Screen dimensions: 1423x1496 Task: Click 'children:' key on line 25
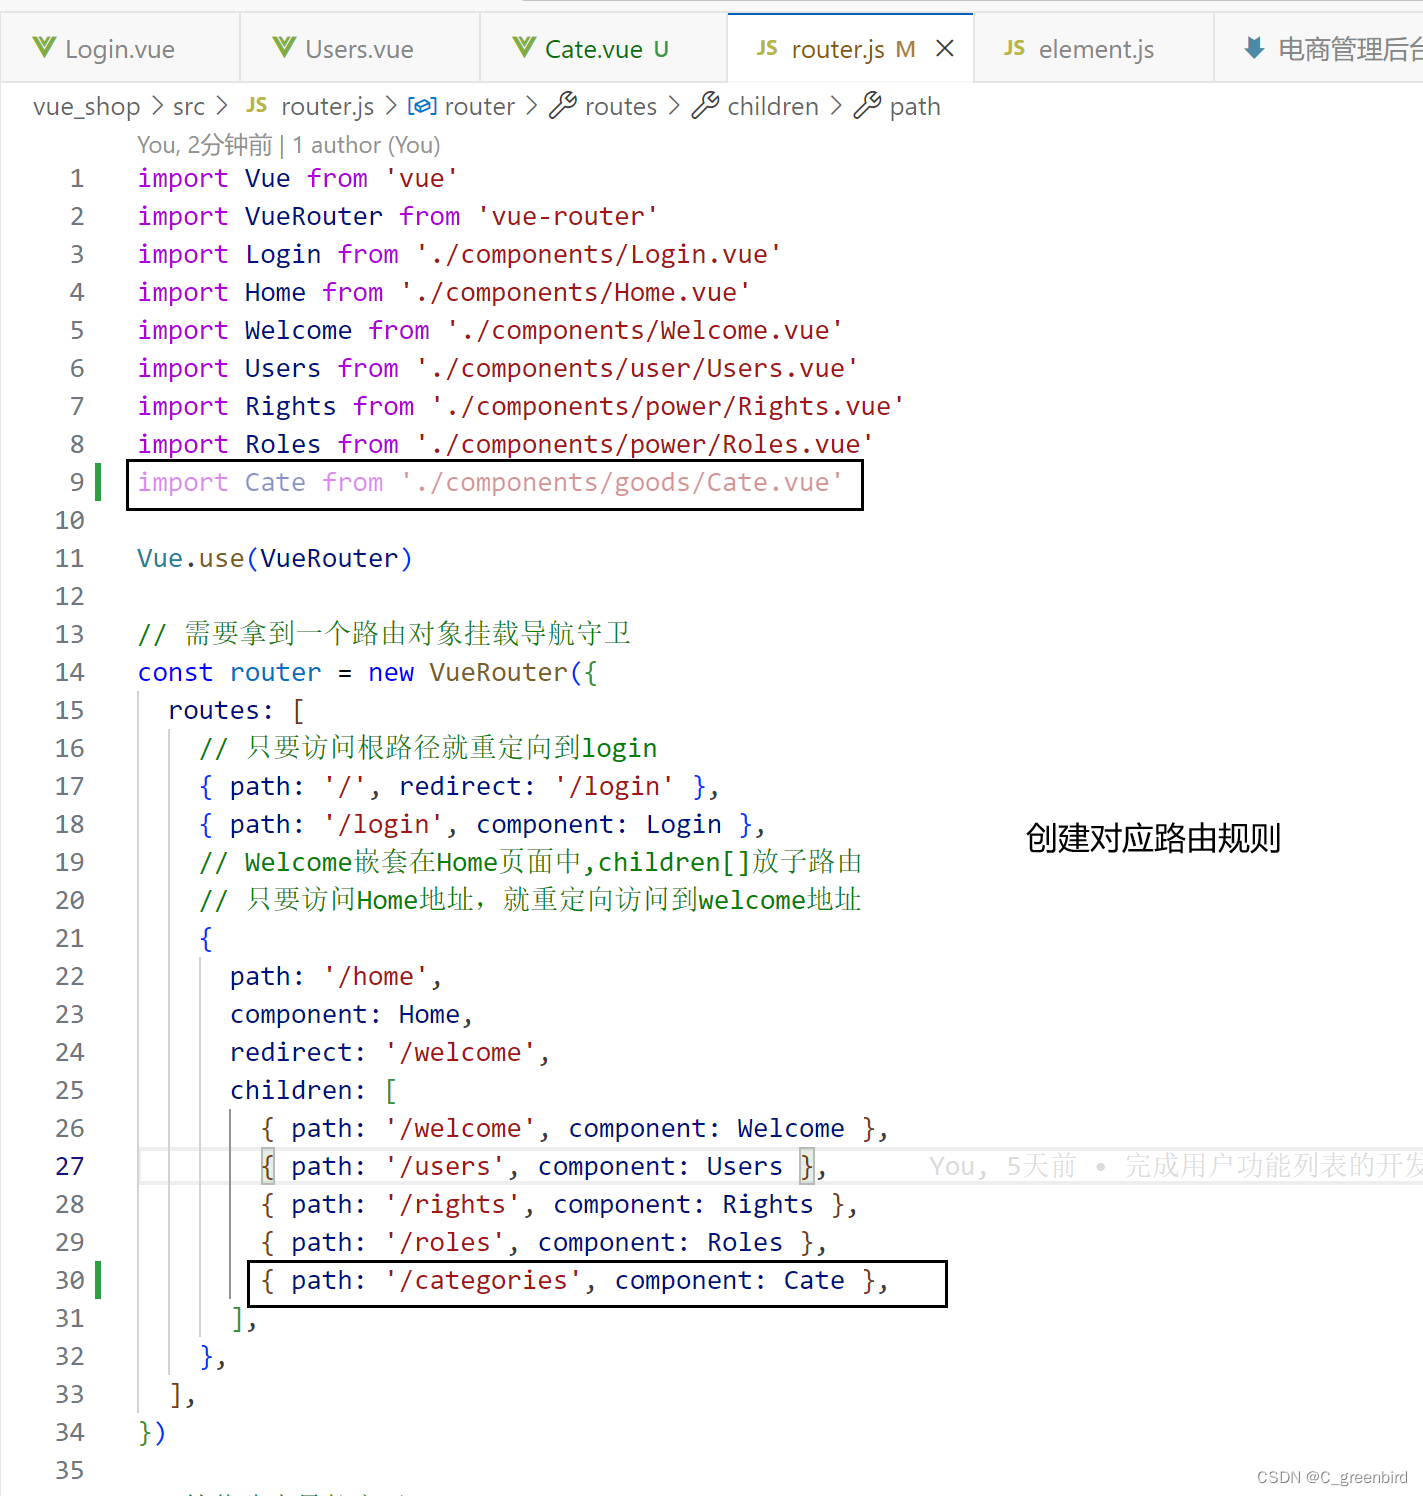pos(298,1090)
